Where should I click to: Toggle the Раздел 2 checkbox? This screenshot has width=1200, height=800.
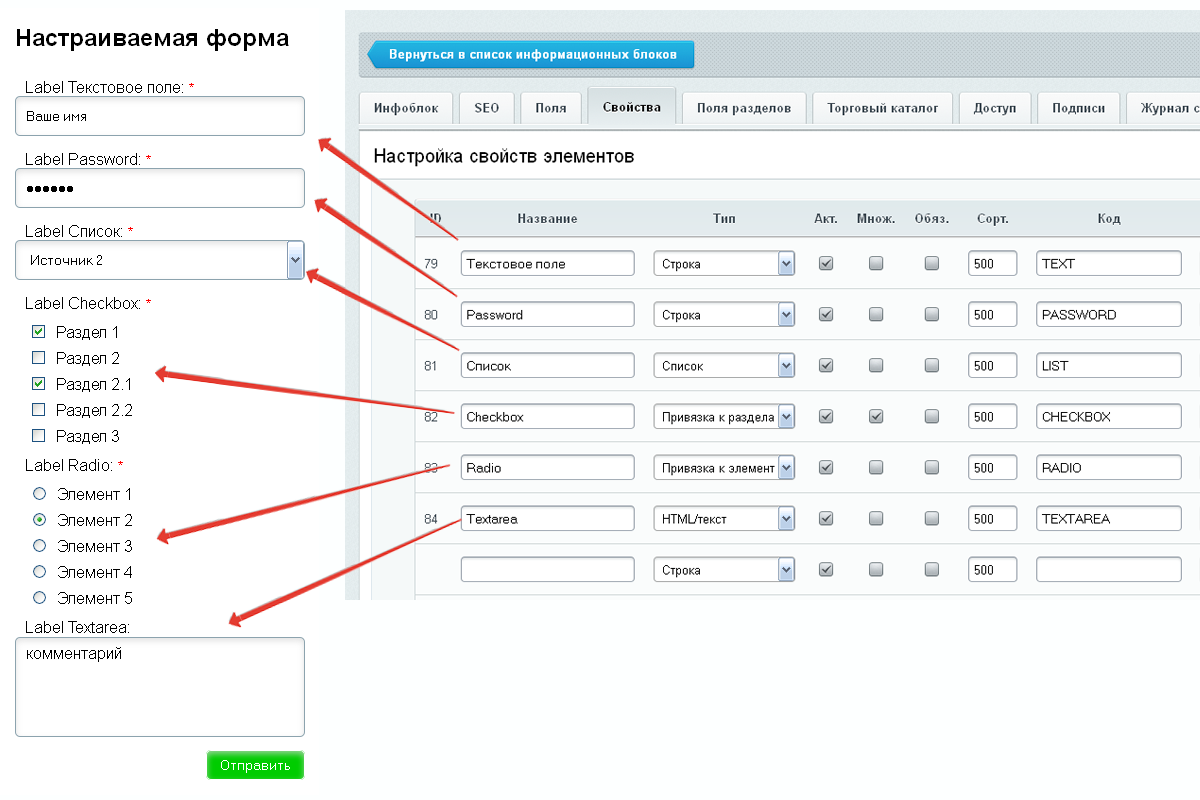(x=39, y=357)
